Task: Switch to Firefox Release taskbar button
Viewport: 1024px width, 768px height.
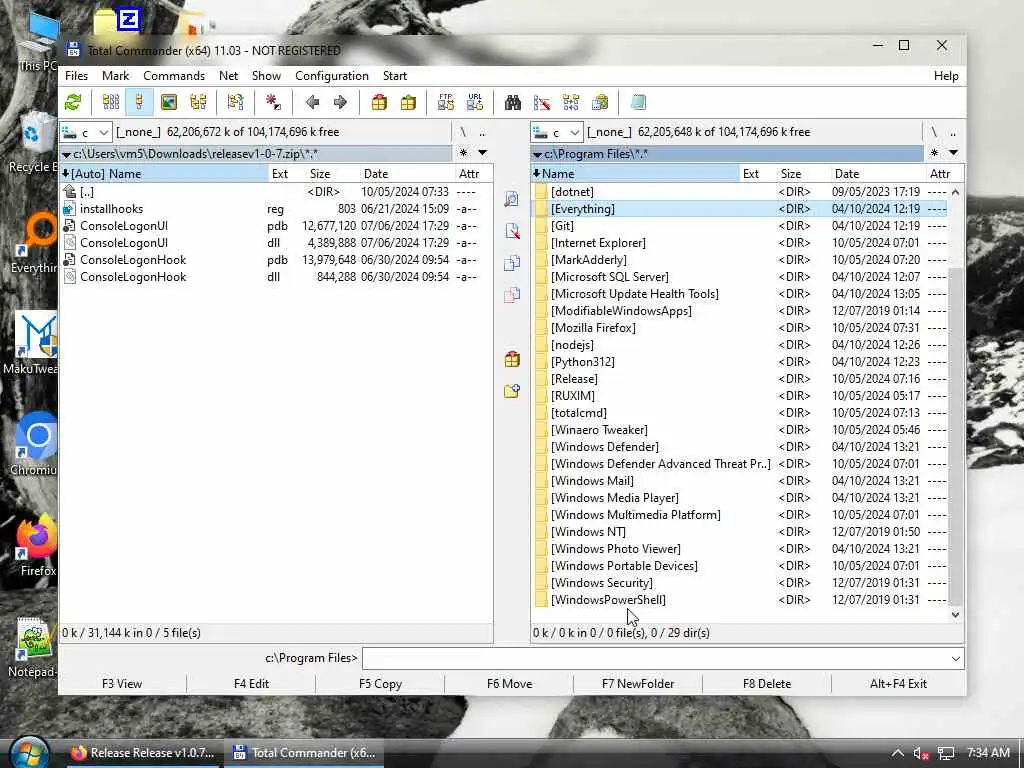Action: (x=143, y=753)
